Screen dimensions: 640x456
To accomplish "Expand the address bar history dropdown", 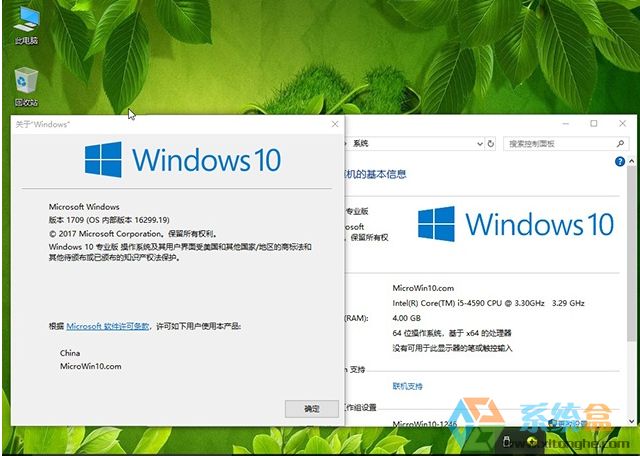I will click(x=480, y=144).
